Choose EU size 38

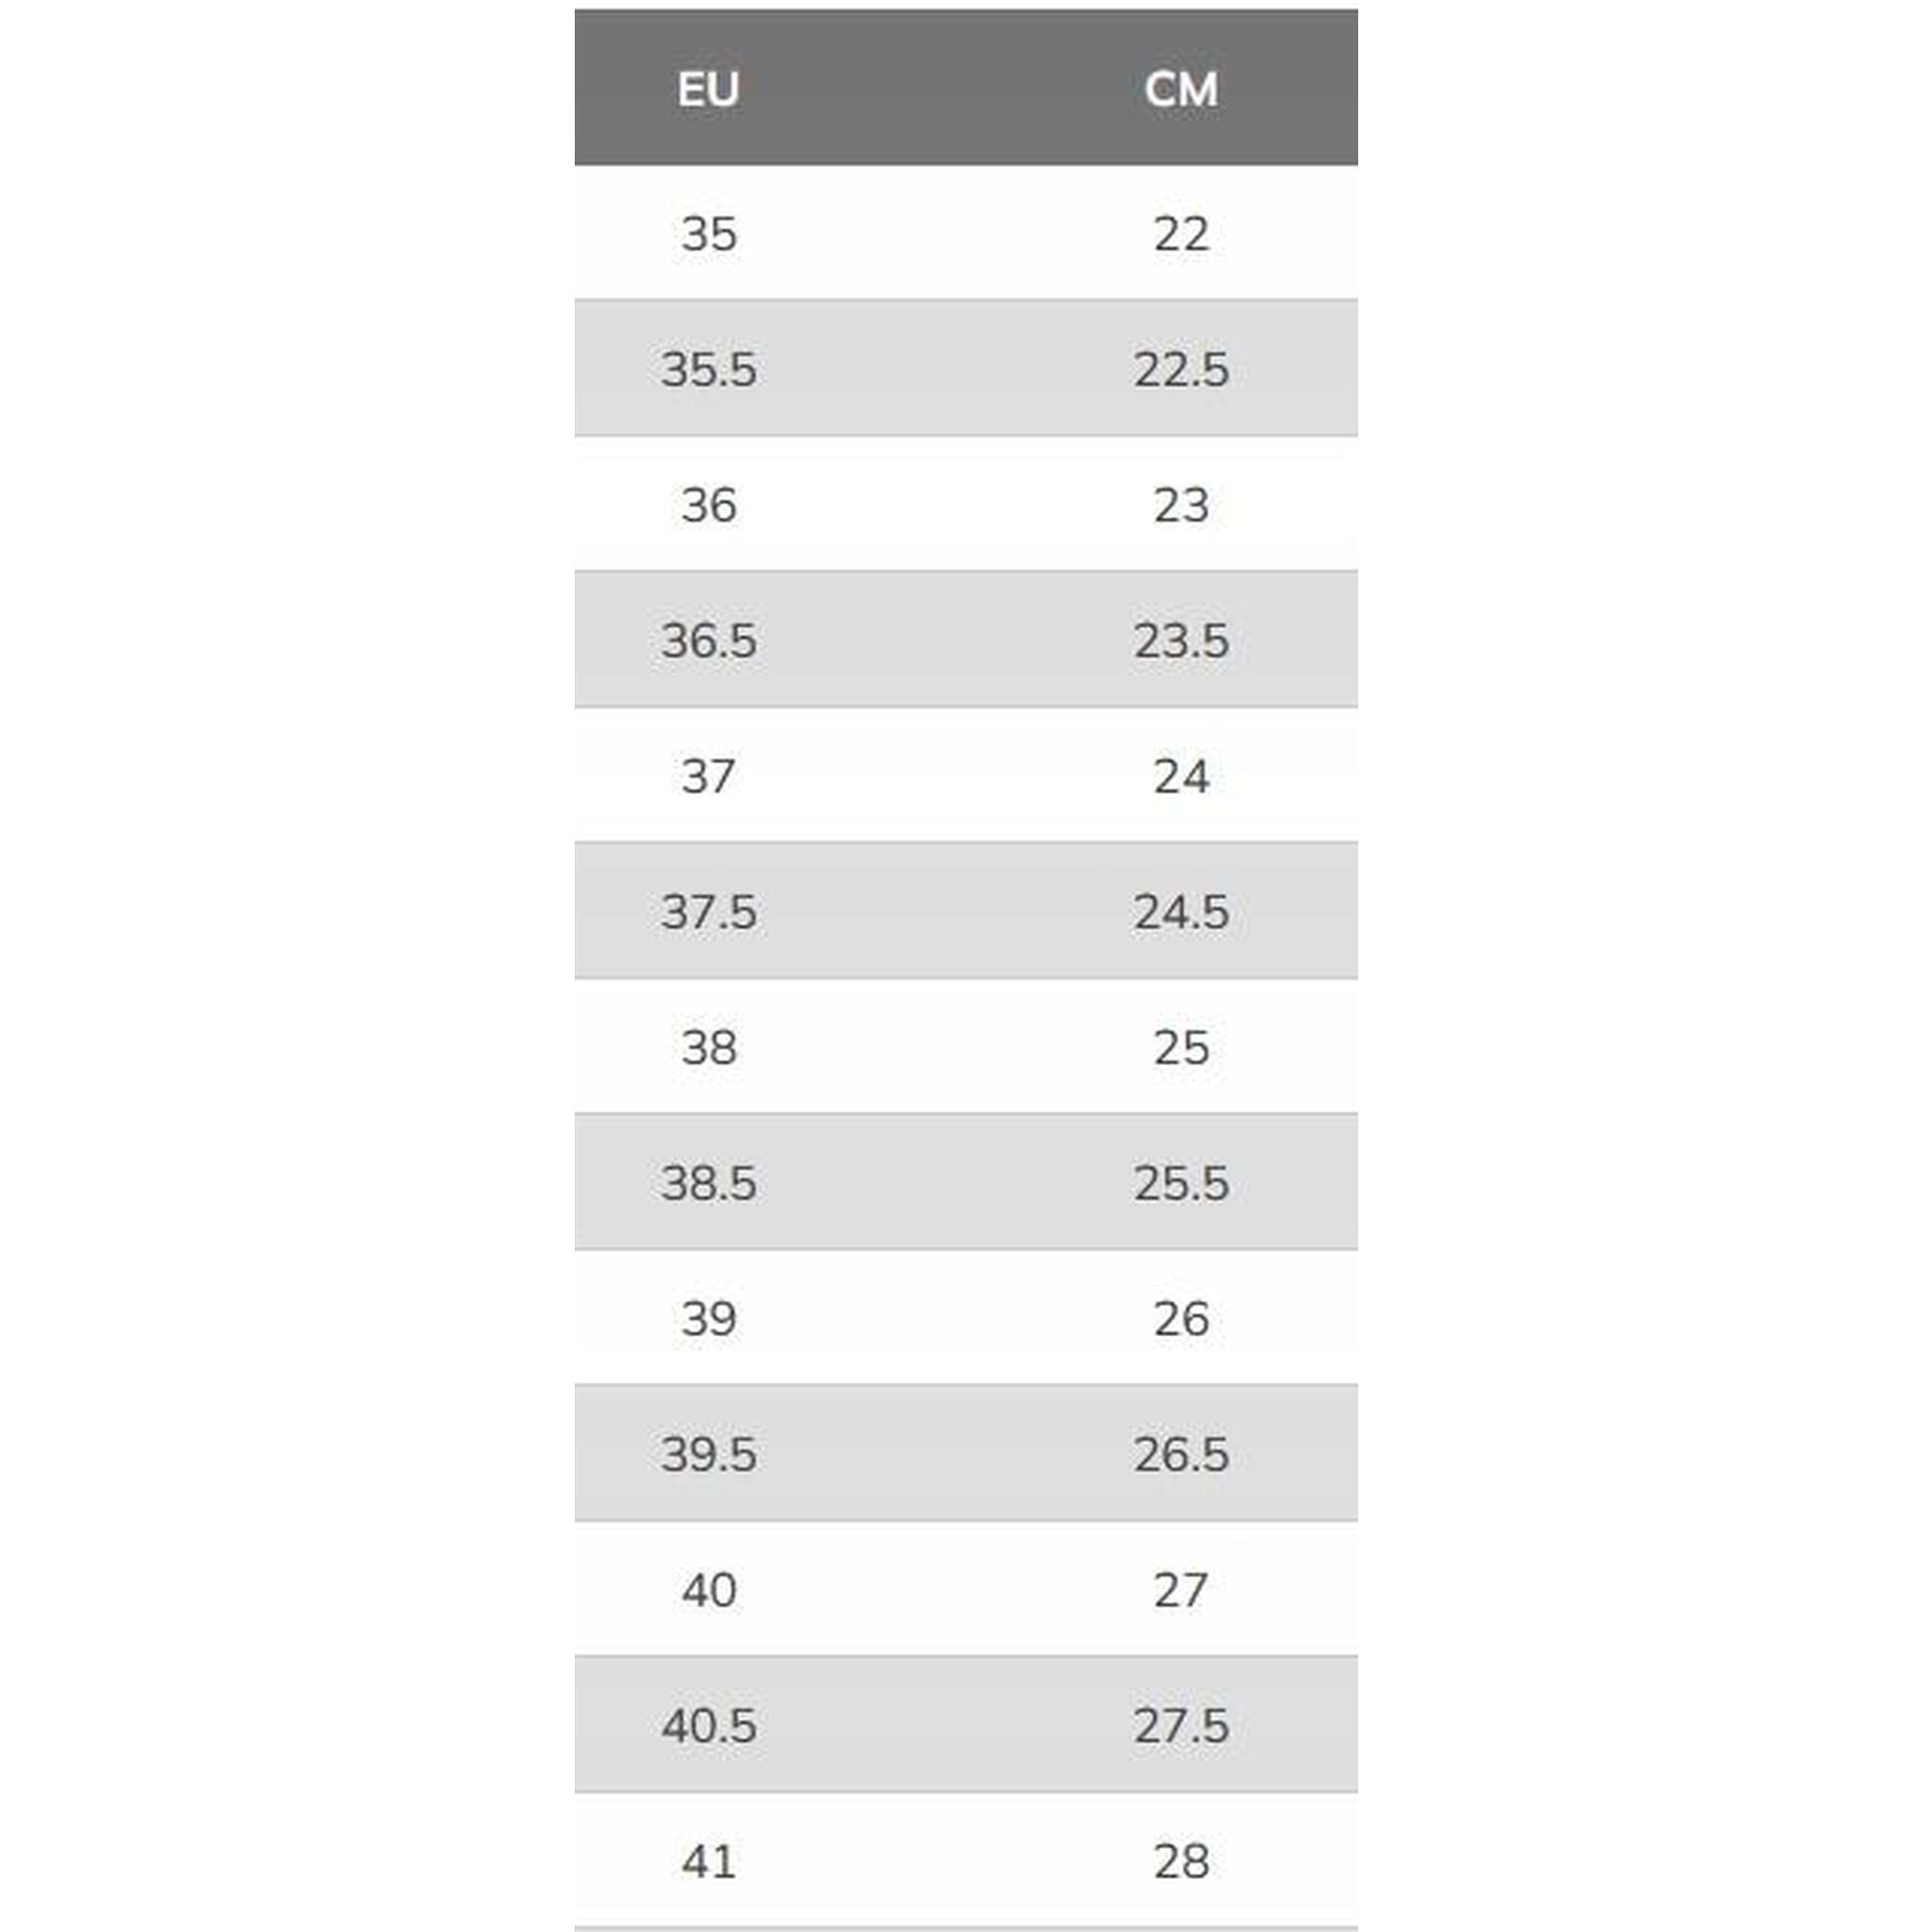click(x=709, y=1048)
